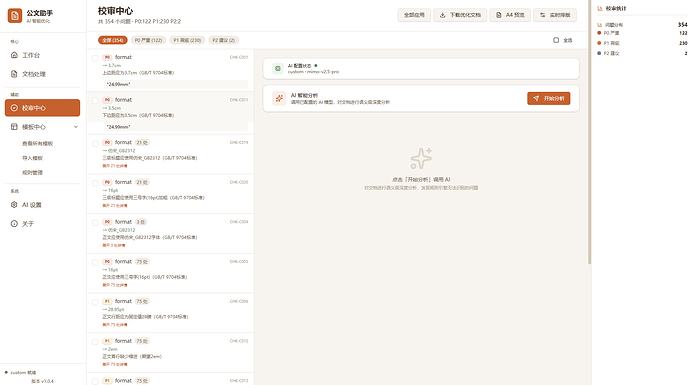Select the 全部 (354) filter tab
The height and width of the screenshot is (385, 690).
pos(113,40)
